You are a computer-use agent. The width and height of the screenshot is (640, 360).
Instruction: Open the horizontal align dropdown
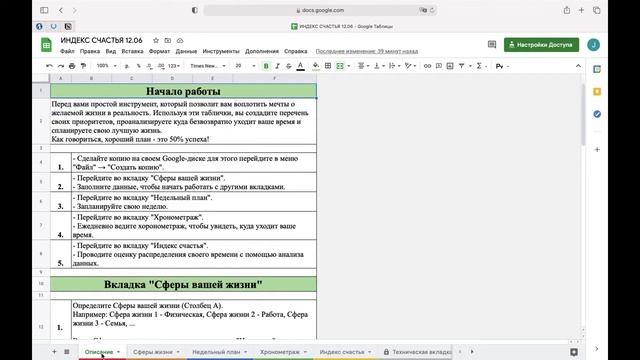click(x=363, y=66)
